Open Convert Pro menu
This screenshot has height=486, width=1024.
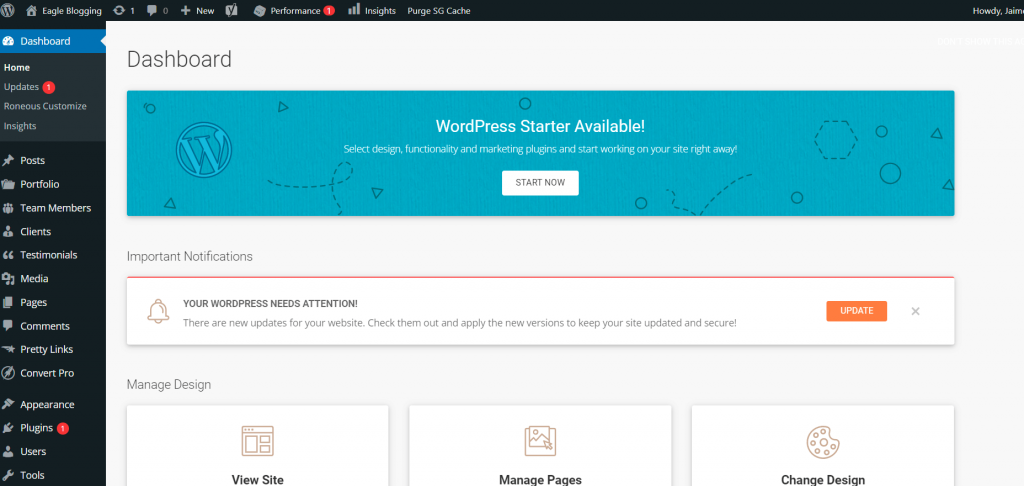coord(47,373)
